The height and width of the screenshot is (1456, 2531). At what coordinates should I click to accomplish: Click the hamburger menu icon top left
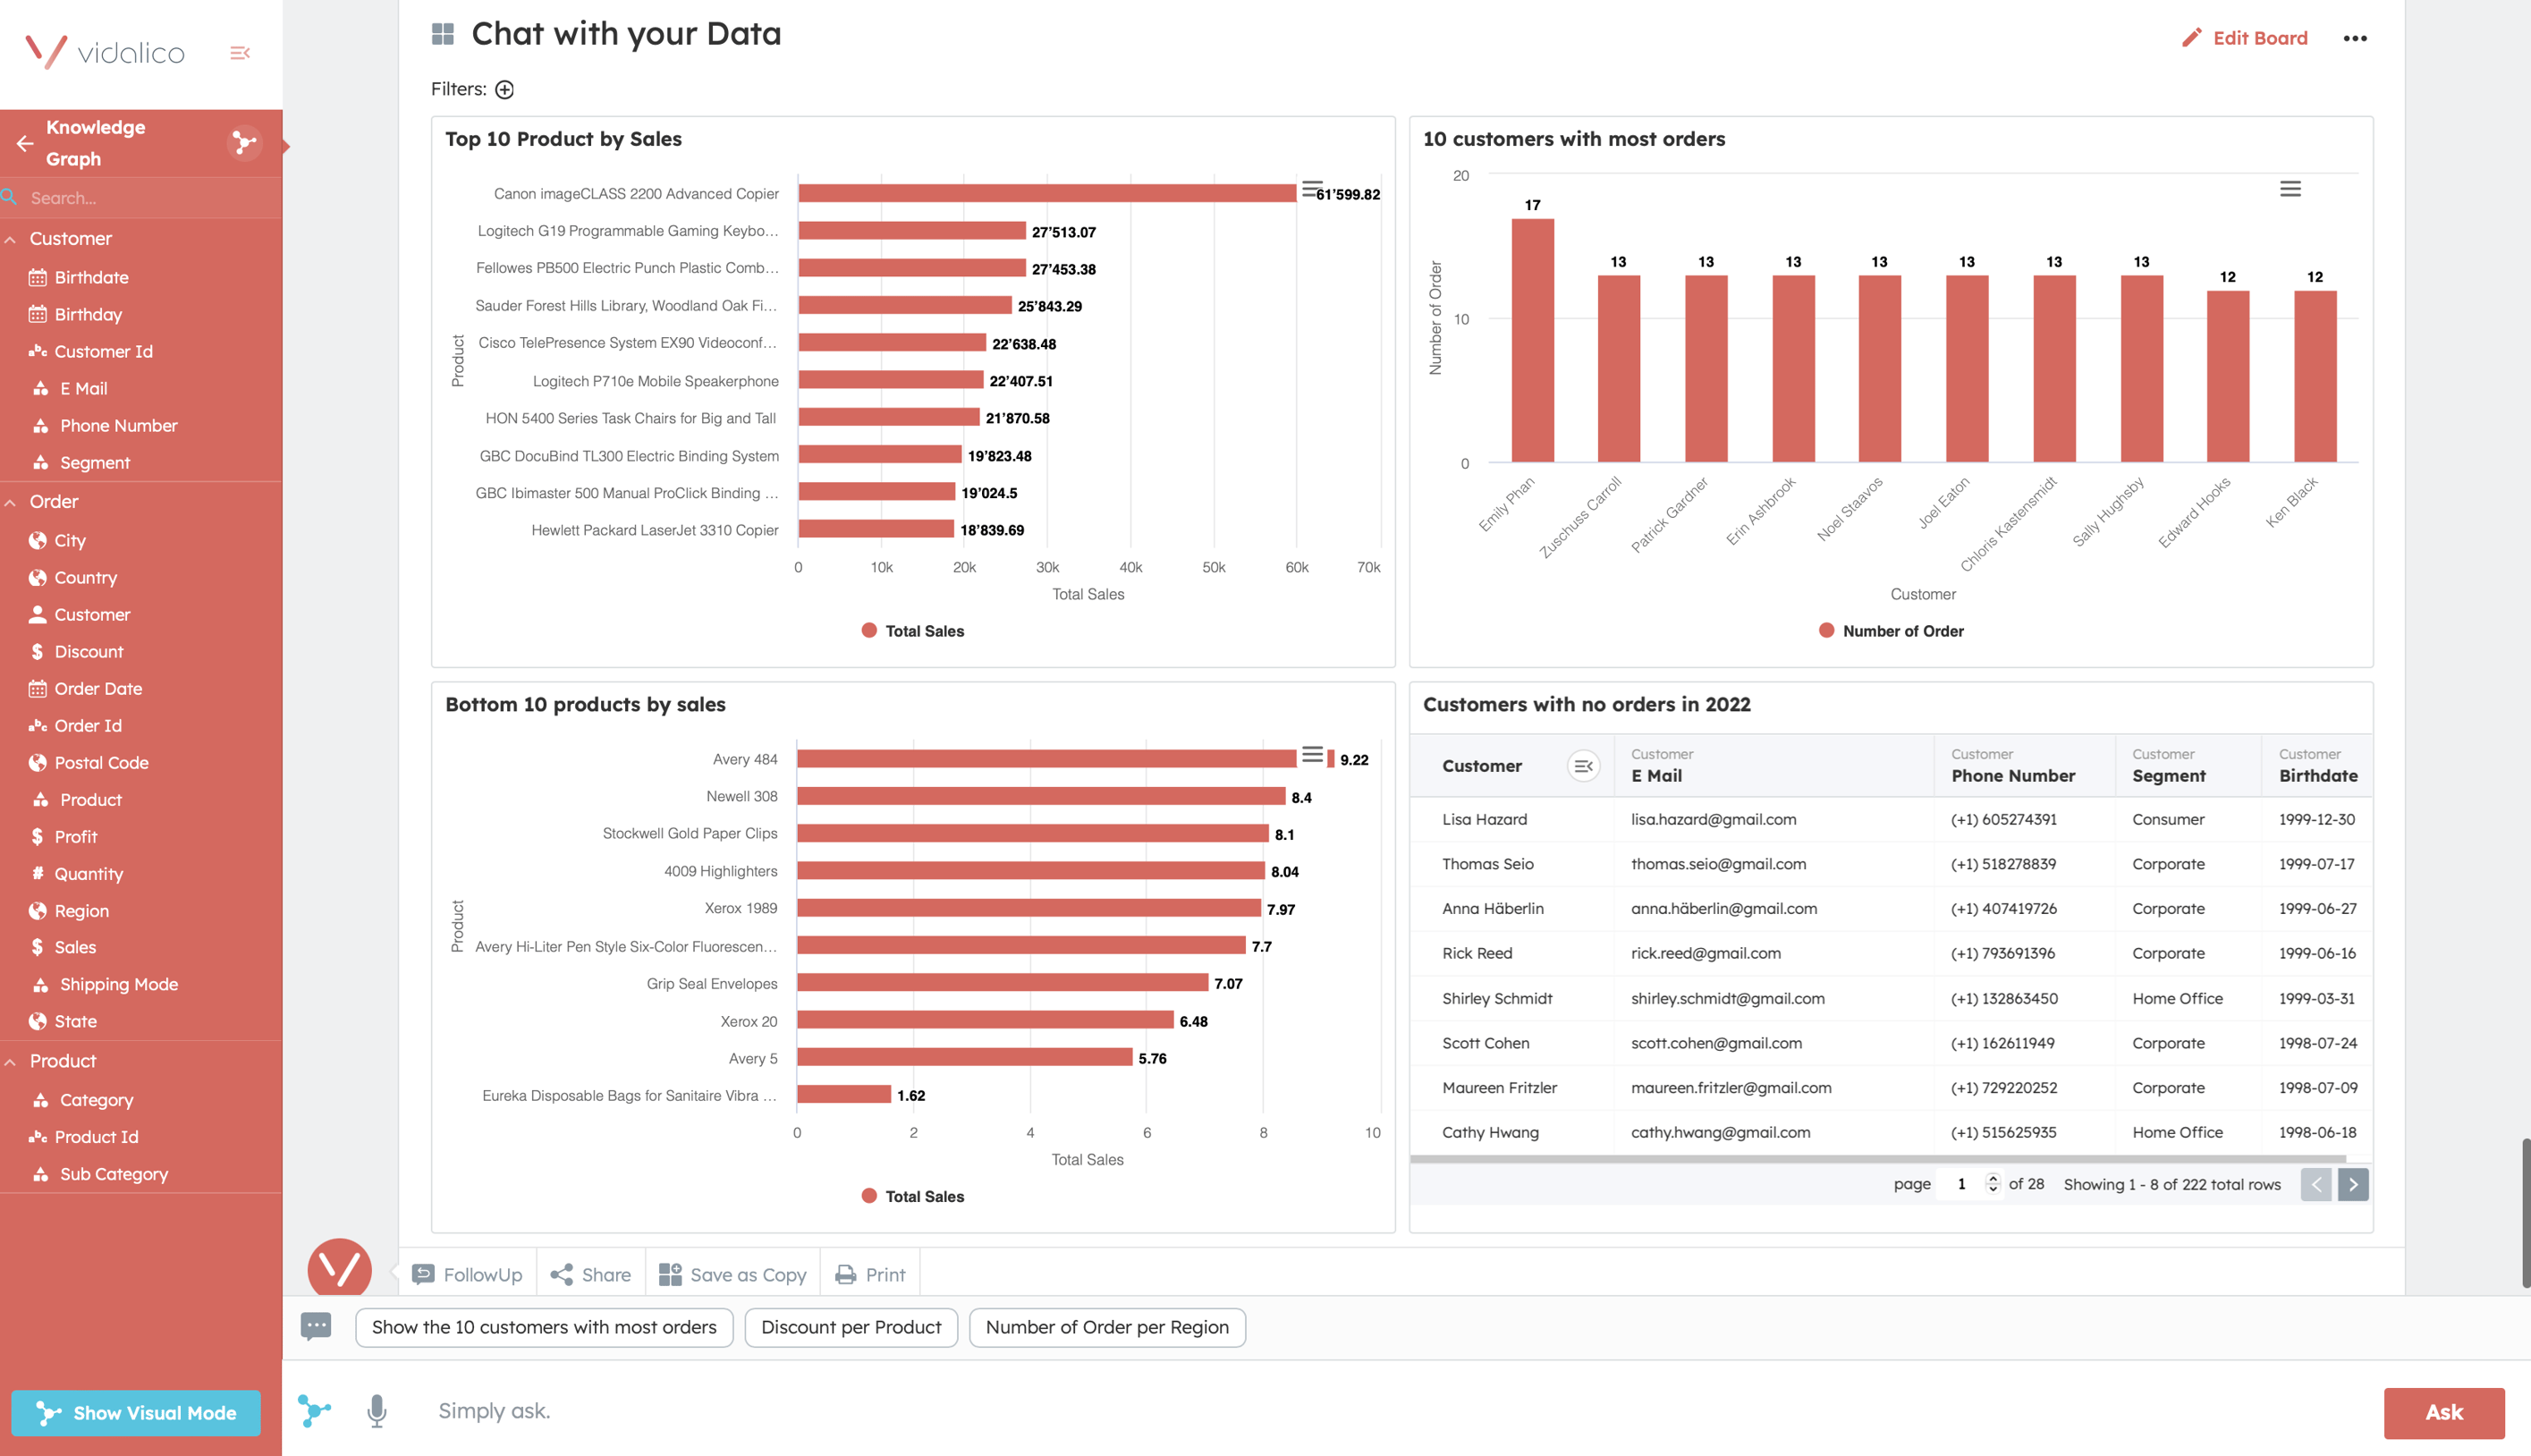(240, 50)
